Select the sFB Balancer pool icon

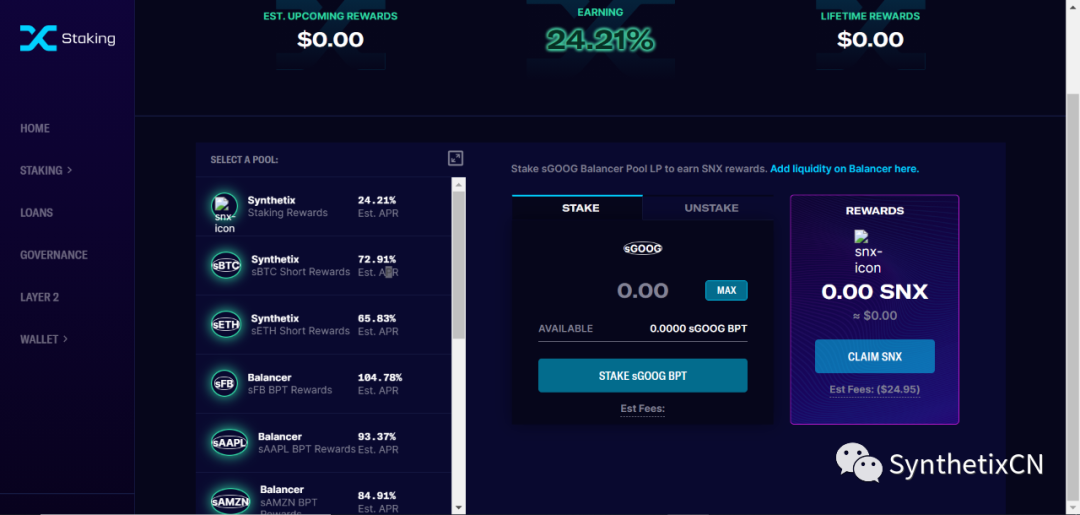click(225, 383)
